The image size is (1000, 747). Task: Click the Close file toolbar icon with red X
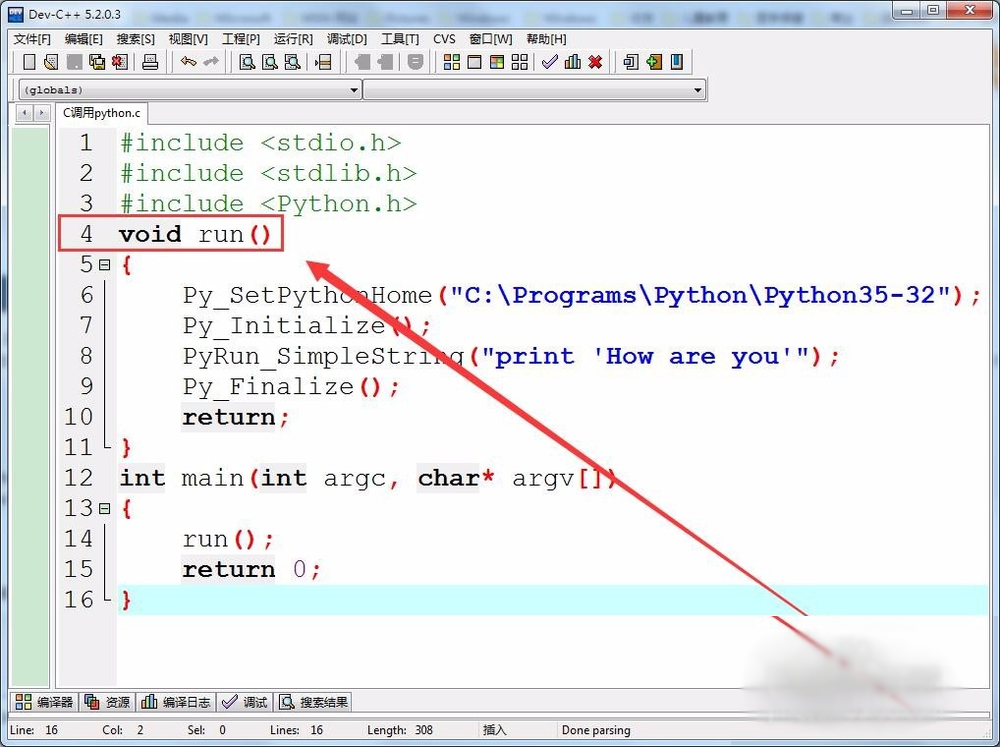coord(120,62)
